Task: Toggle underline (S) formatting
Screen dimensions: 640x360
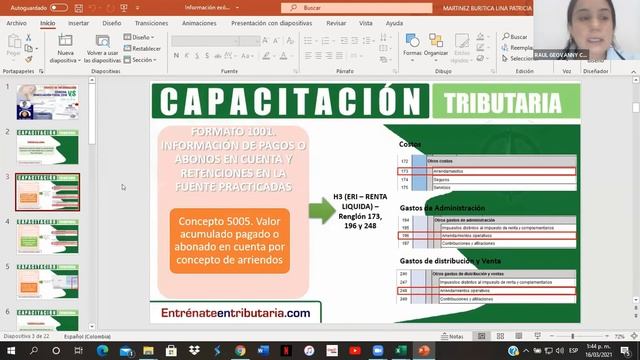Action: pos(197,56)
